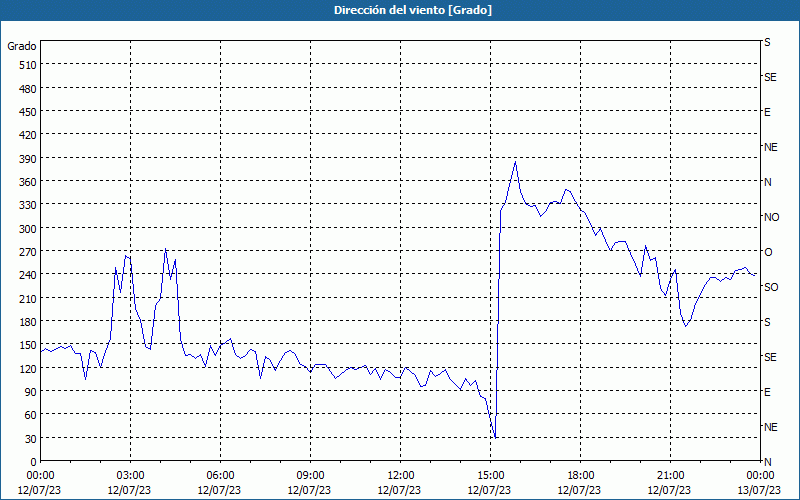Click the 510 value on the degree axis
The width and height of the screenshot is (800, 500).
click(28, 65)
